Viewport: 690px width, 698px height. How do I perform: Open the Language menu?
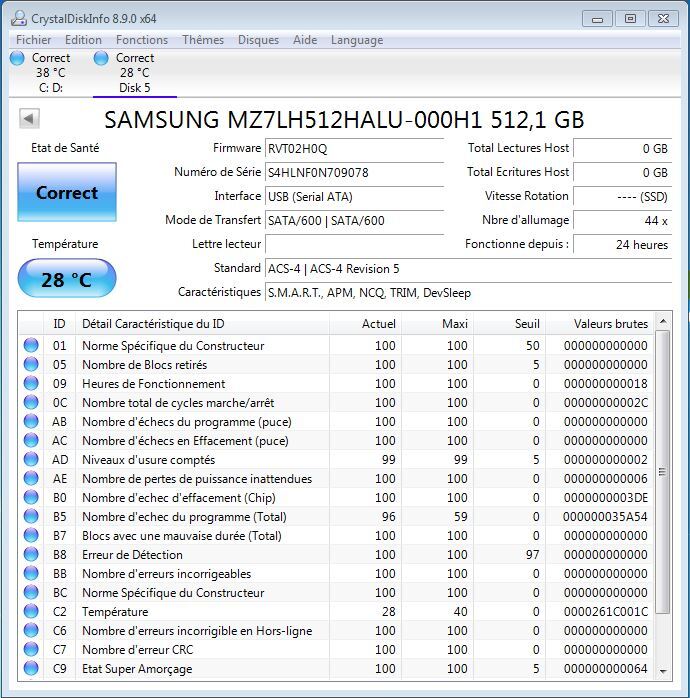357,40
